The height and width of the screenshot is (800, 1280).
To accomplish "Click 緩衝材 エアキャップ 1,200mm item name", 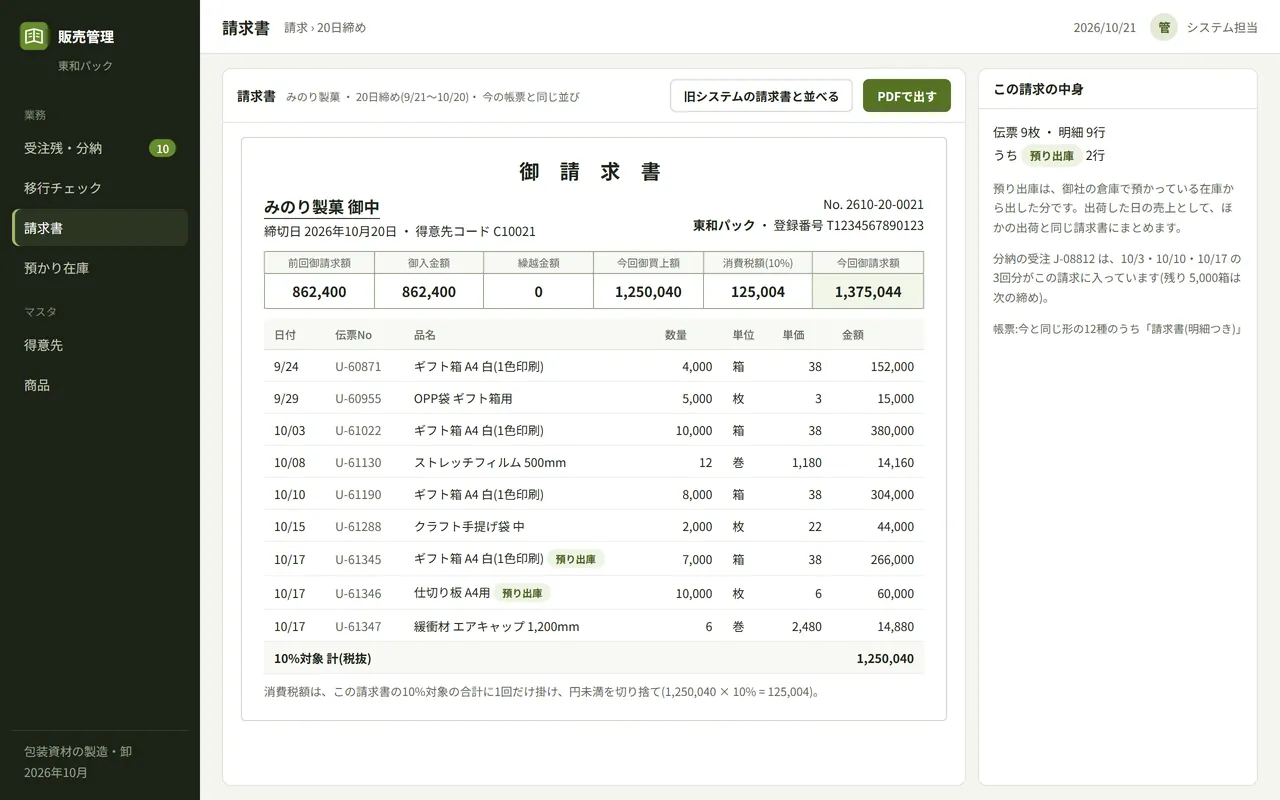I will (497, 627).
